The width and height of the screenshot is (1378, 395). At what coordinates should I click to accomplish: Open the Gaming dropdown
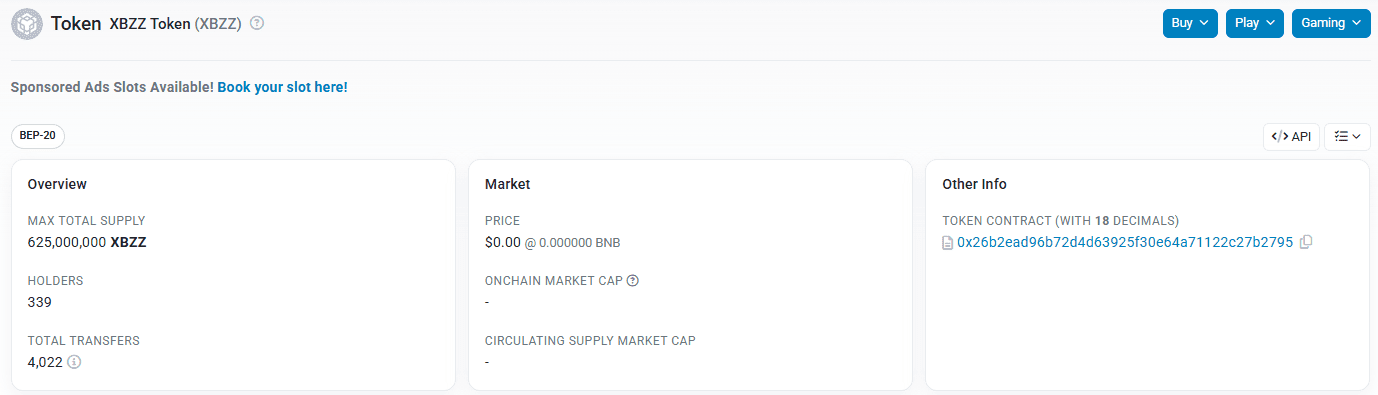click(x=1331, y=23)
